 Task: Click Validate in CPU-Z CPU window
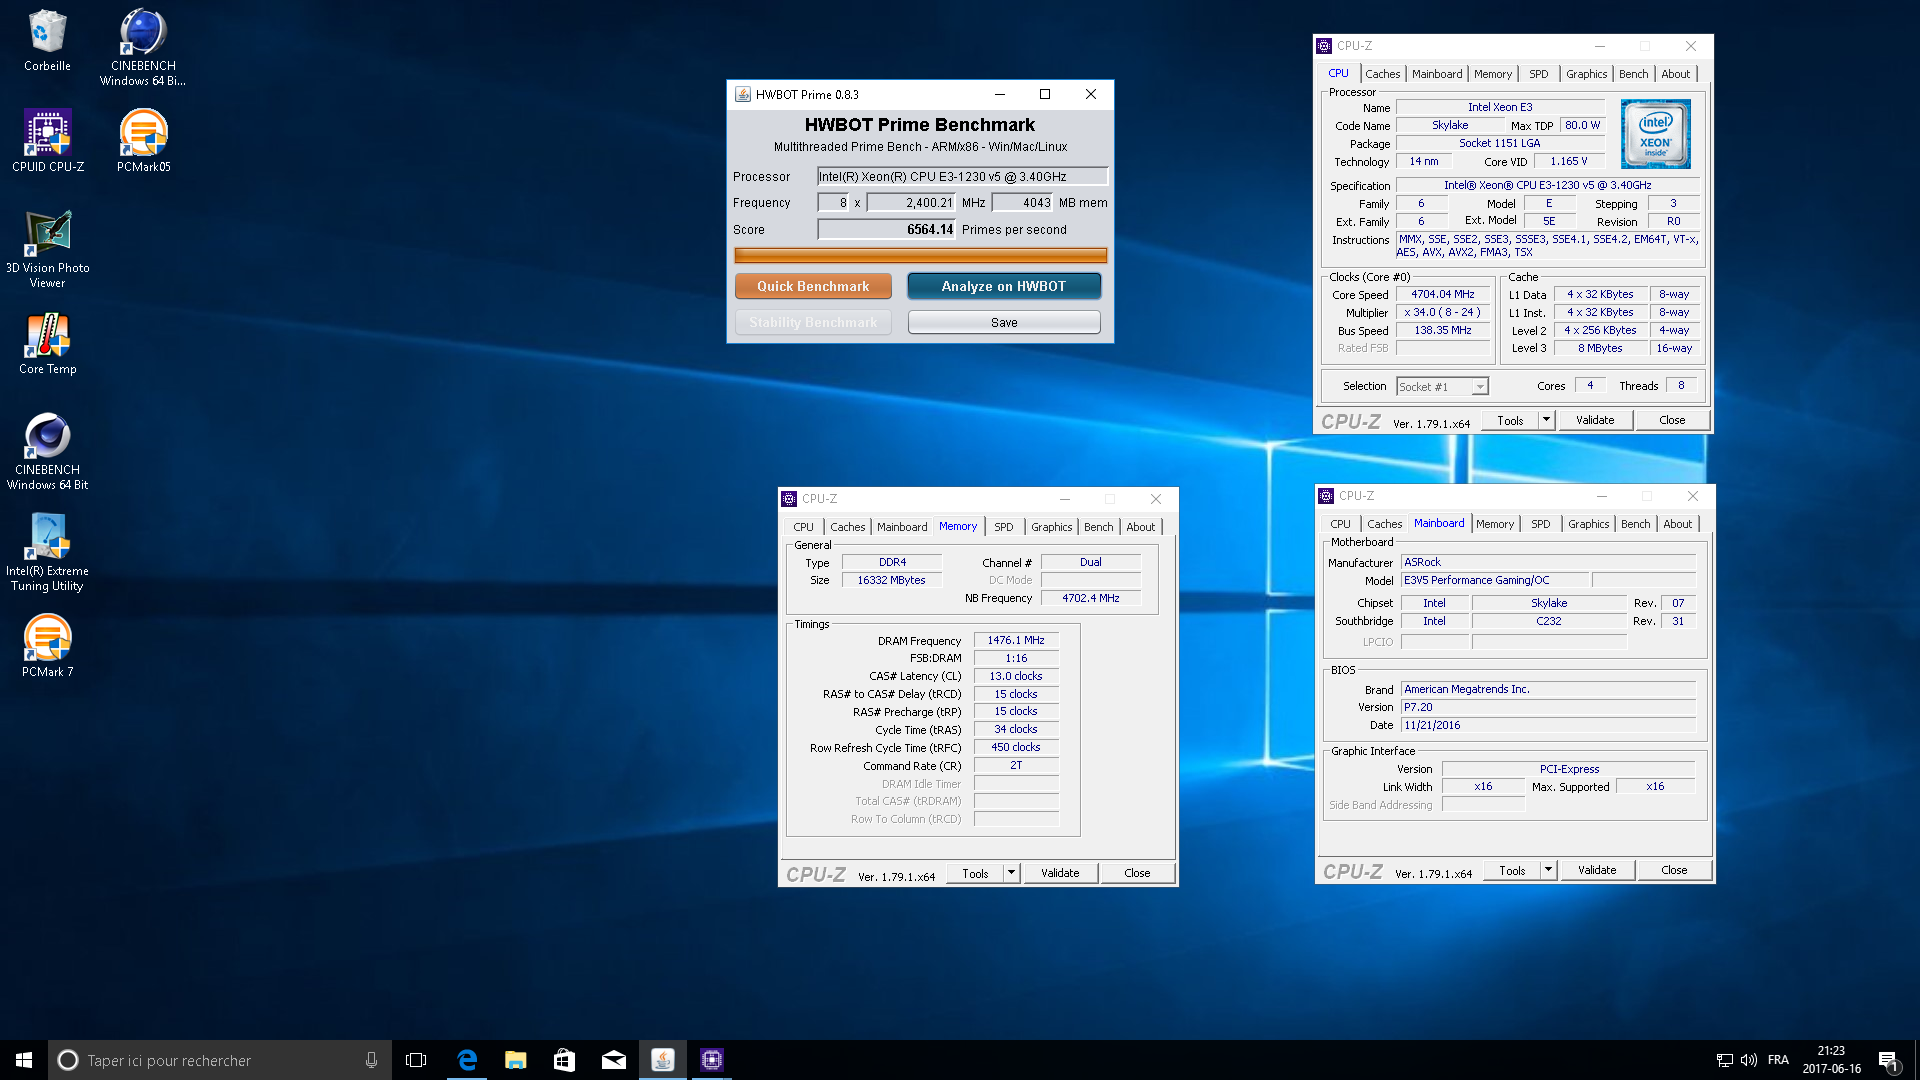(x=1595, y=420)
